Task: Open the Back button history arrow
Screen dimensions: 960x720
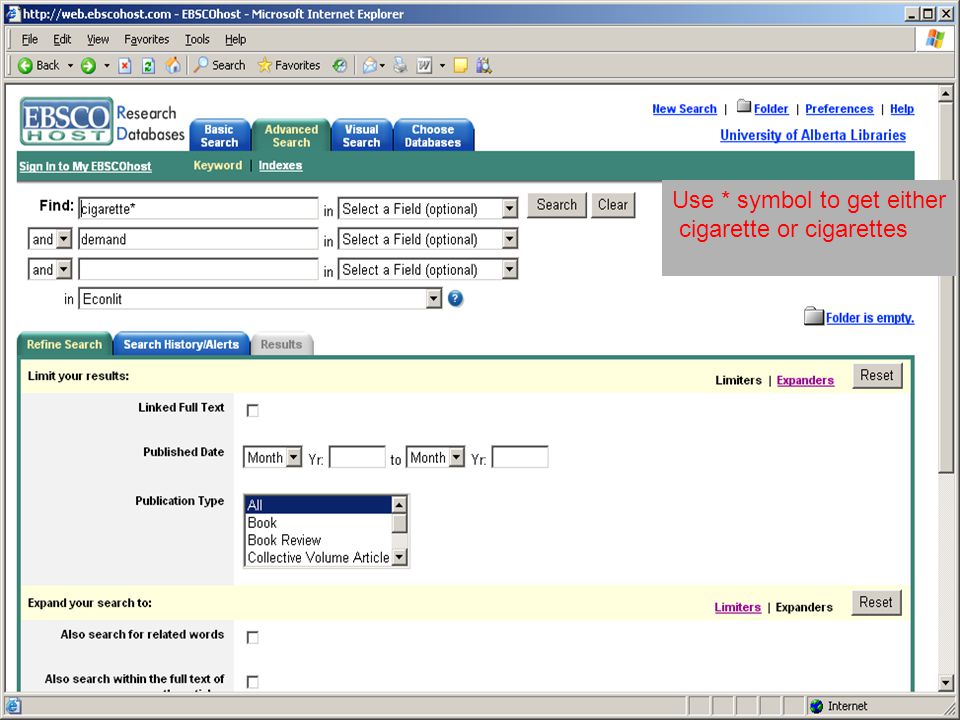Action: tap(70, 66)
